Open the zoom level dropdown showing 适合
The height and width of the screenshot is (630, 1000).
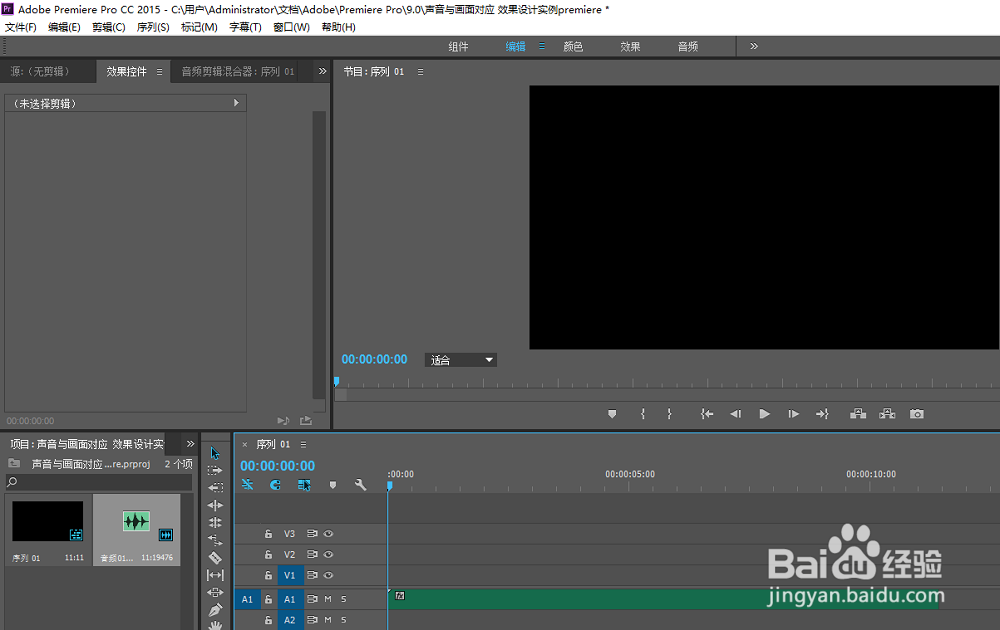[460, 360]
